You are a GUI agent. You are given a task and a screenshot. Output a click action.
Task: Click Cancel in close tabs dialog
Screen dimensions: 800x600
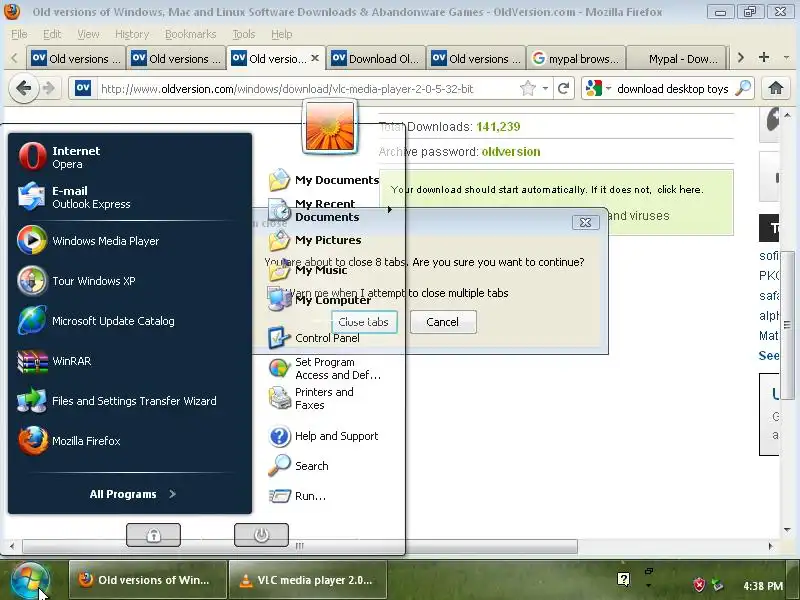[x=443, y=322]
